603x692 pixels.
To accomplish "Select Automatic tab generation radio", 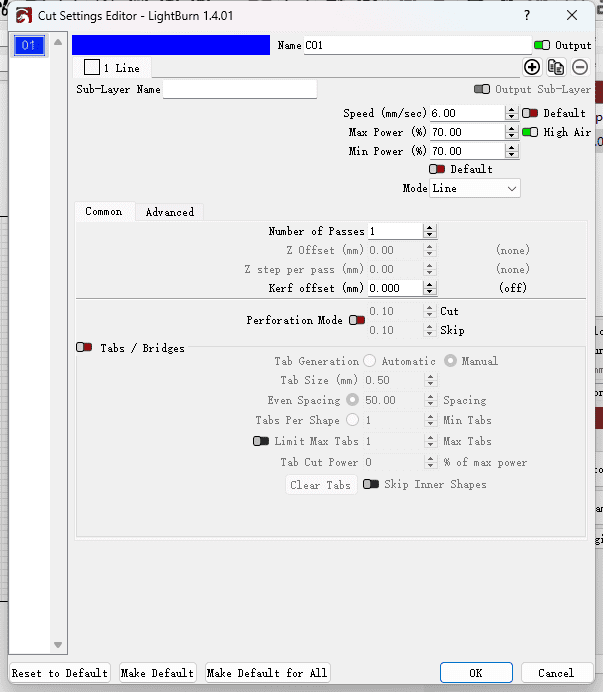I will pyautogui.click(x=369, y=361).
